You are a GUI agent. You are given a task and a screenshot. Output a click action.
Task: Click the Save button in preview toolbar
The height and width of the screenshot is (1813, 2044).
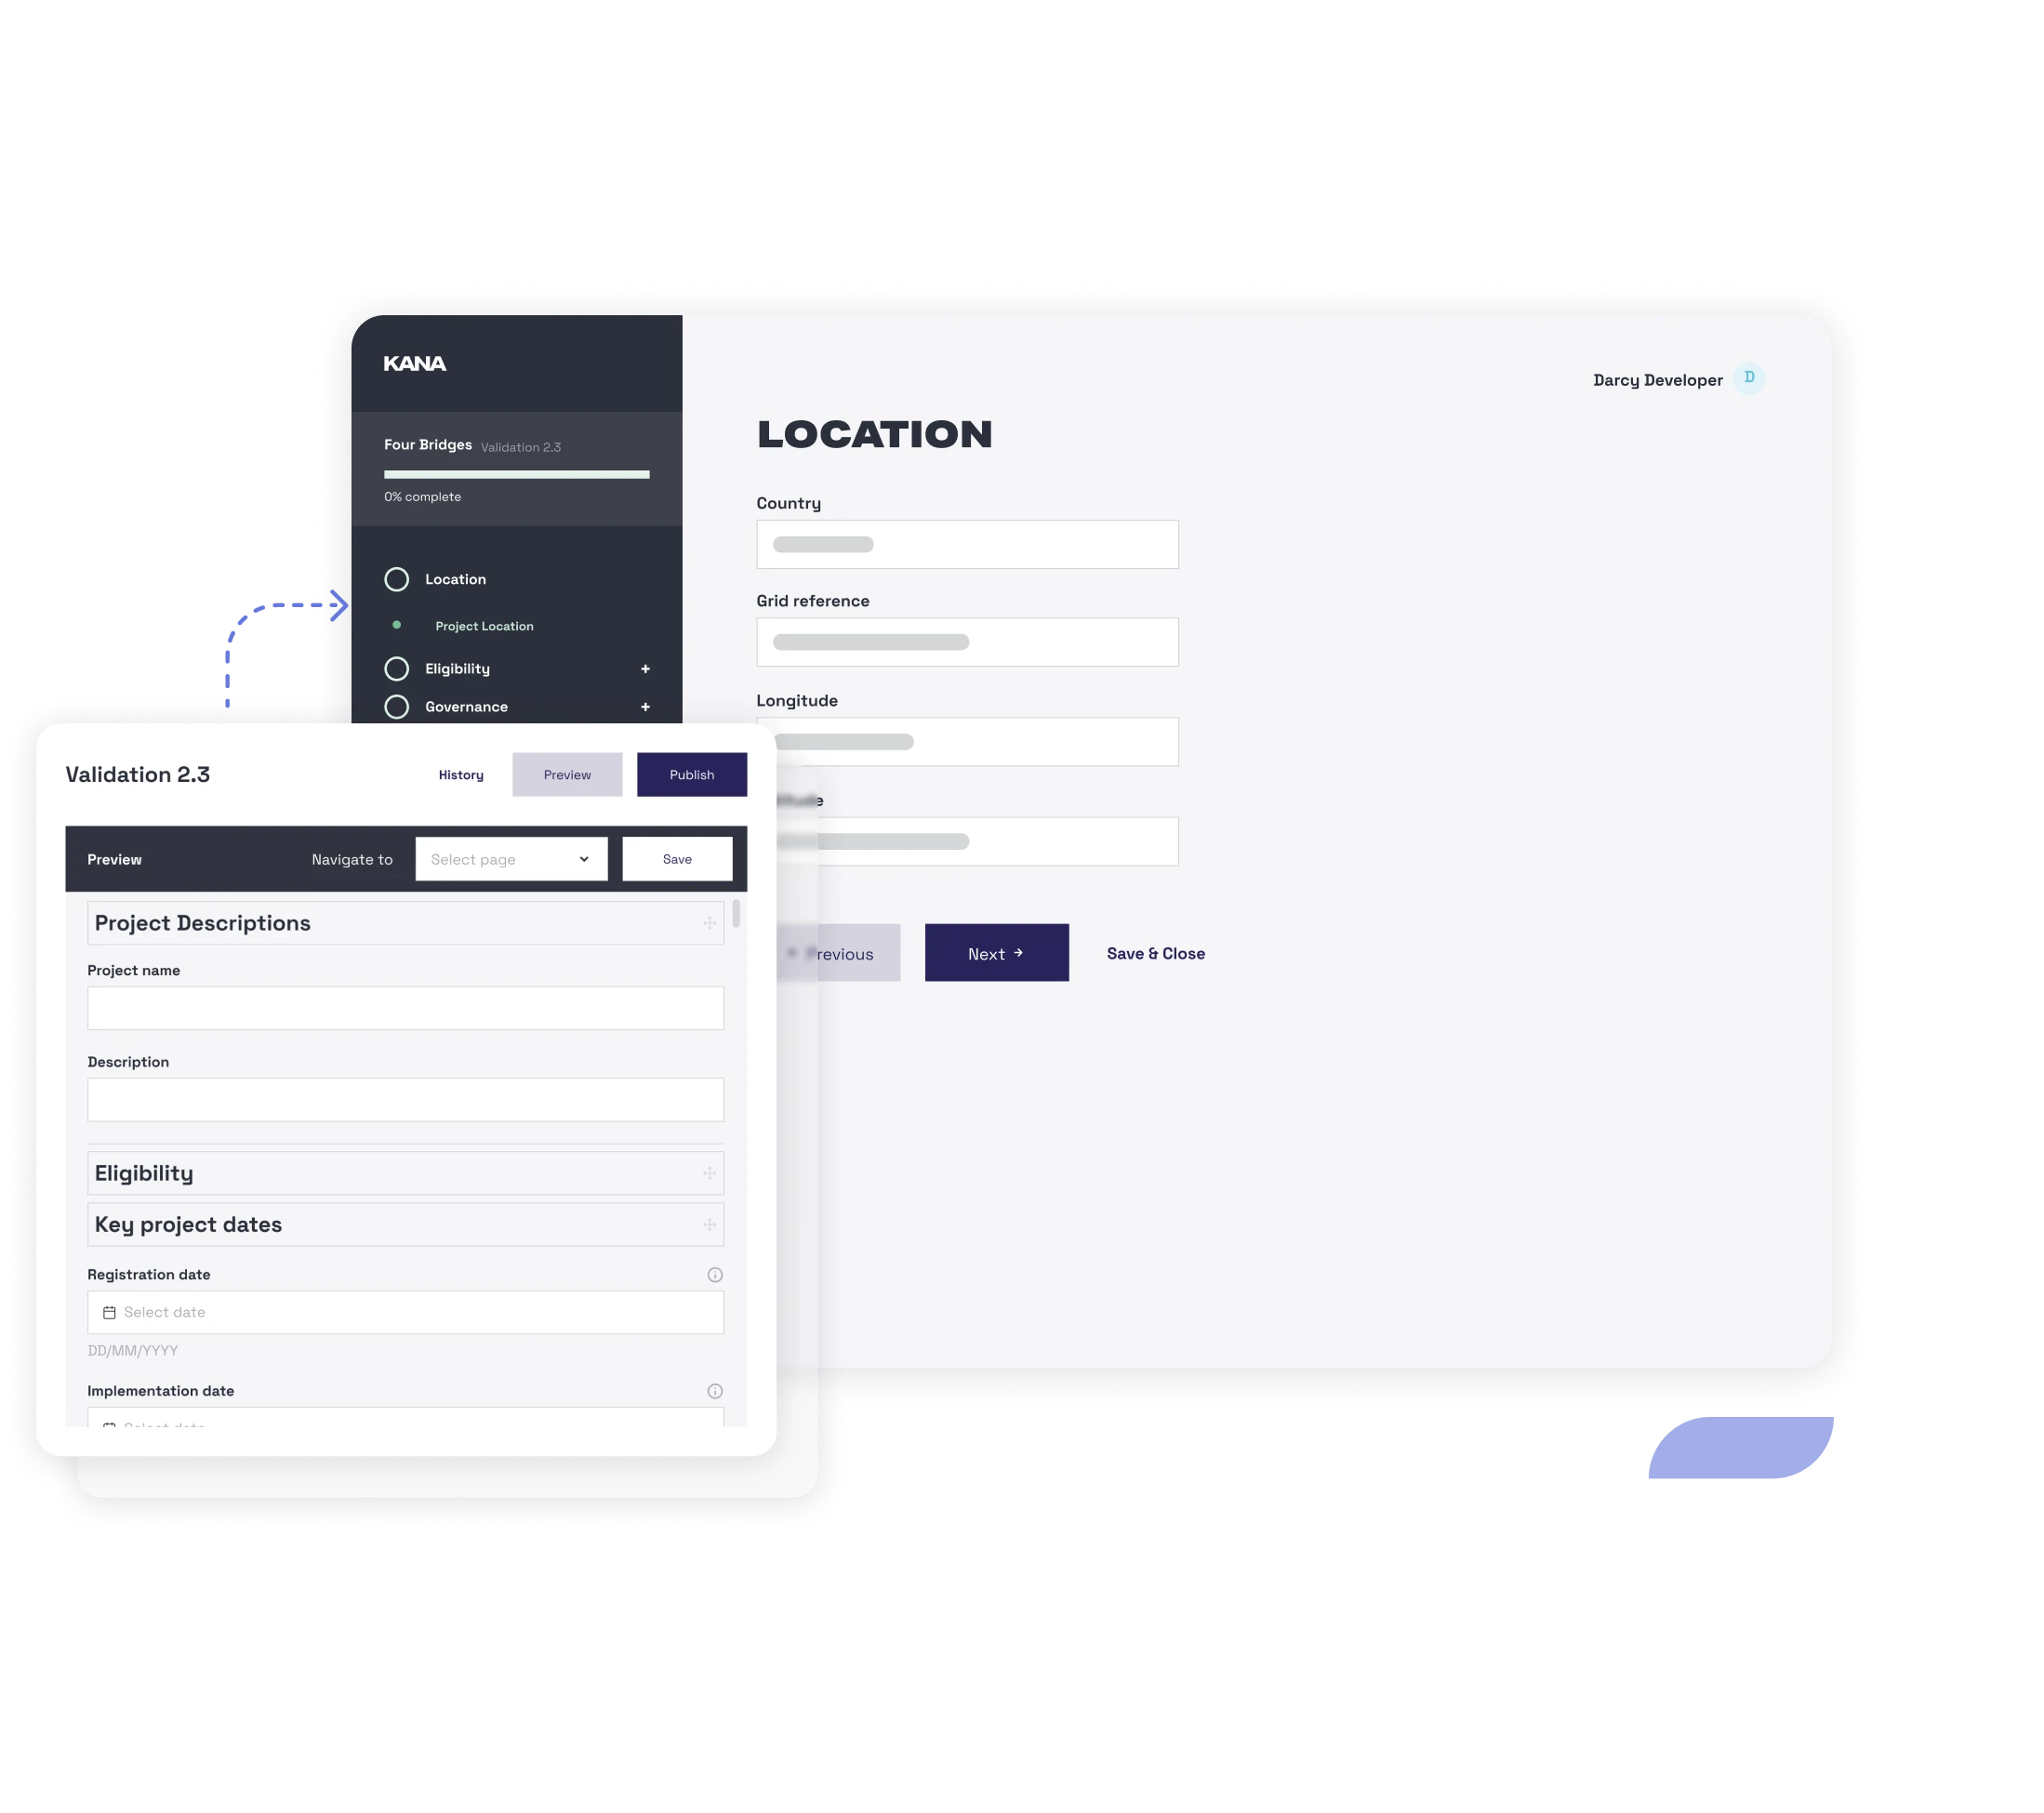(677, 859)
